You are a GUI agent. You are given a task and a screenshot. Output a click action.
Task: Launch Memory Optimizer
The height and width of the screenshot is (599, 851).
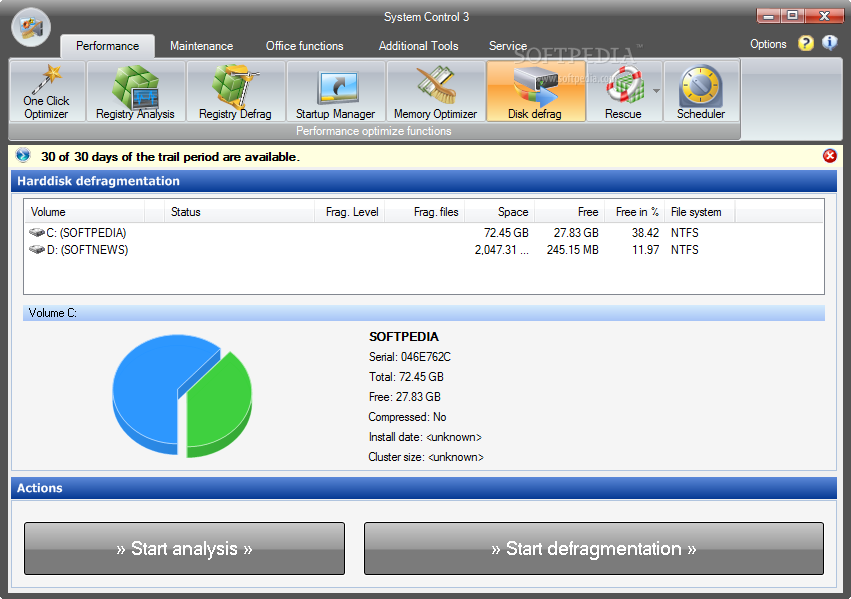435,91
